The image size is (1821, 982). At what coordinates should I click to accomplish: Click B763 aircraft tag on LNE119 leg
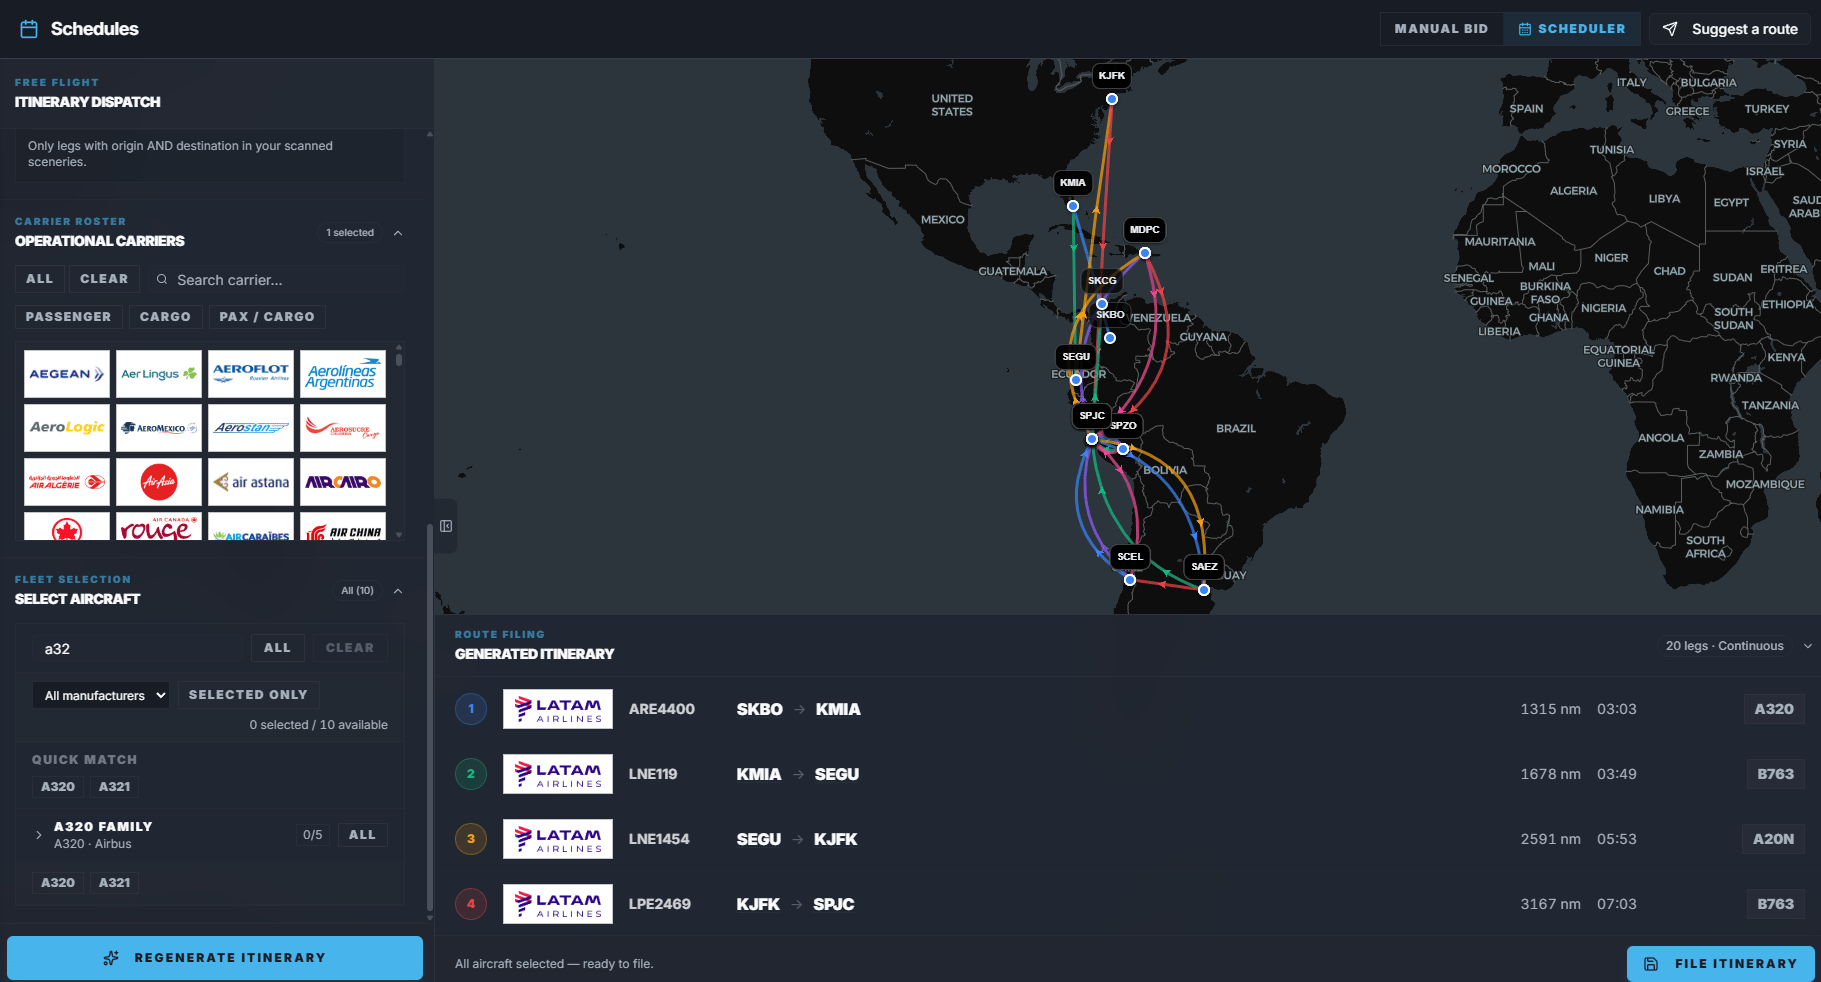click(1775, 774)
